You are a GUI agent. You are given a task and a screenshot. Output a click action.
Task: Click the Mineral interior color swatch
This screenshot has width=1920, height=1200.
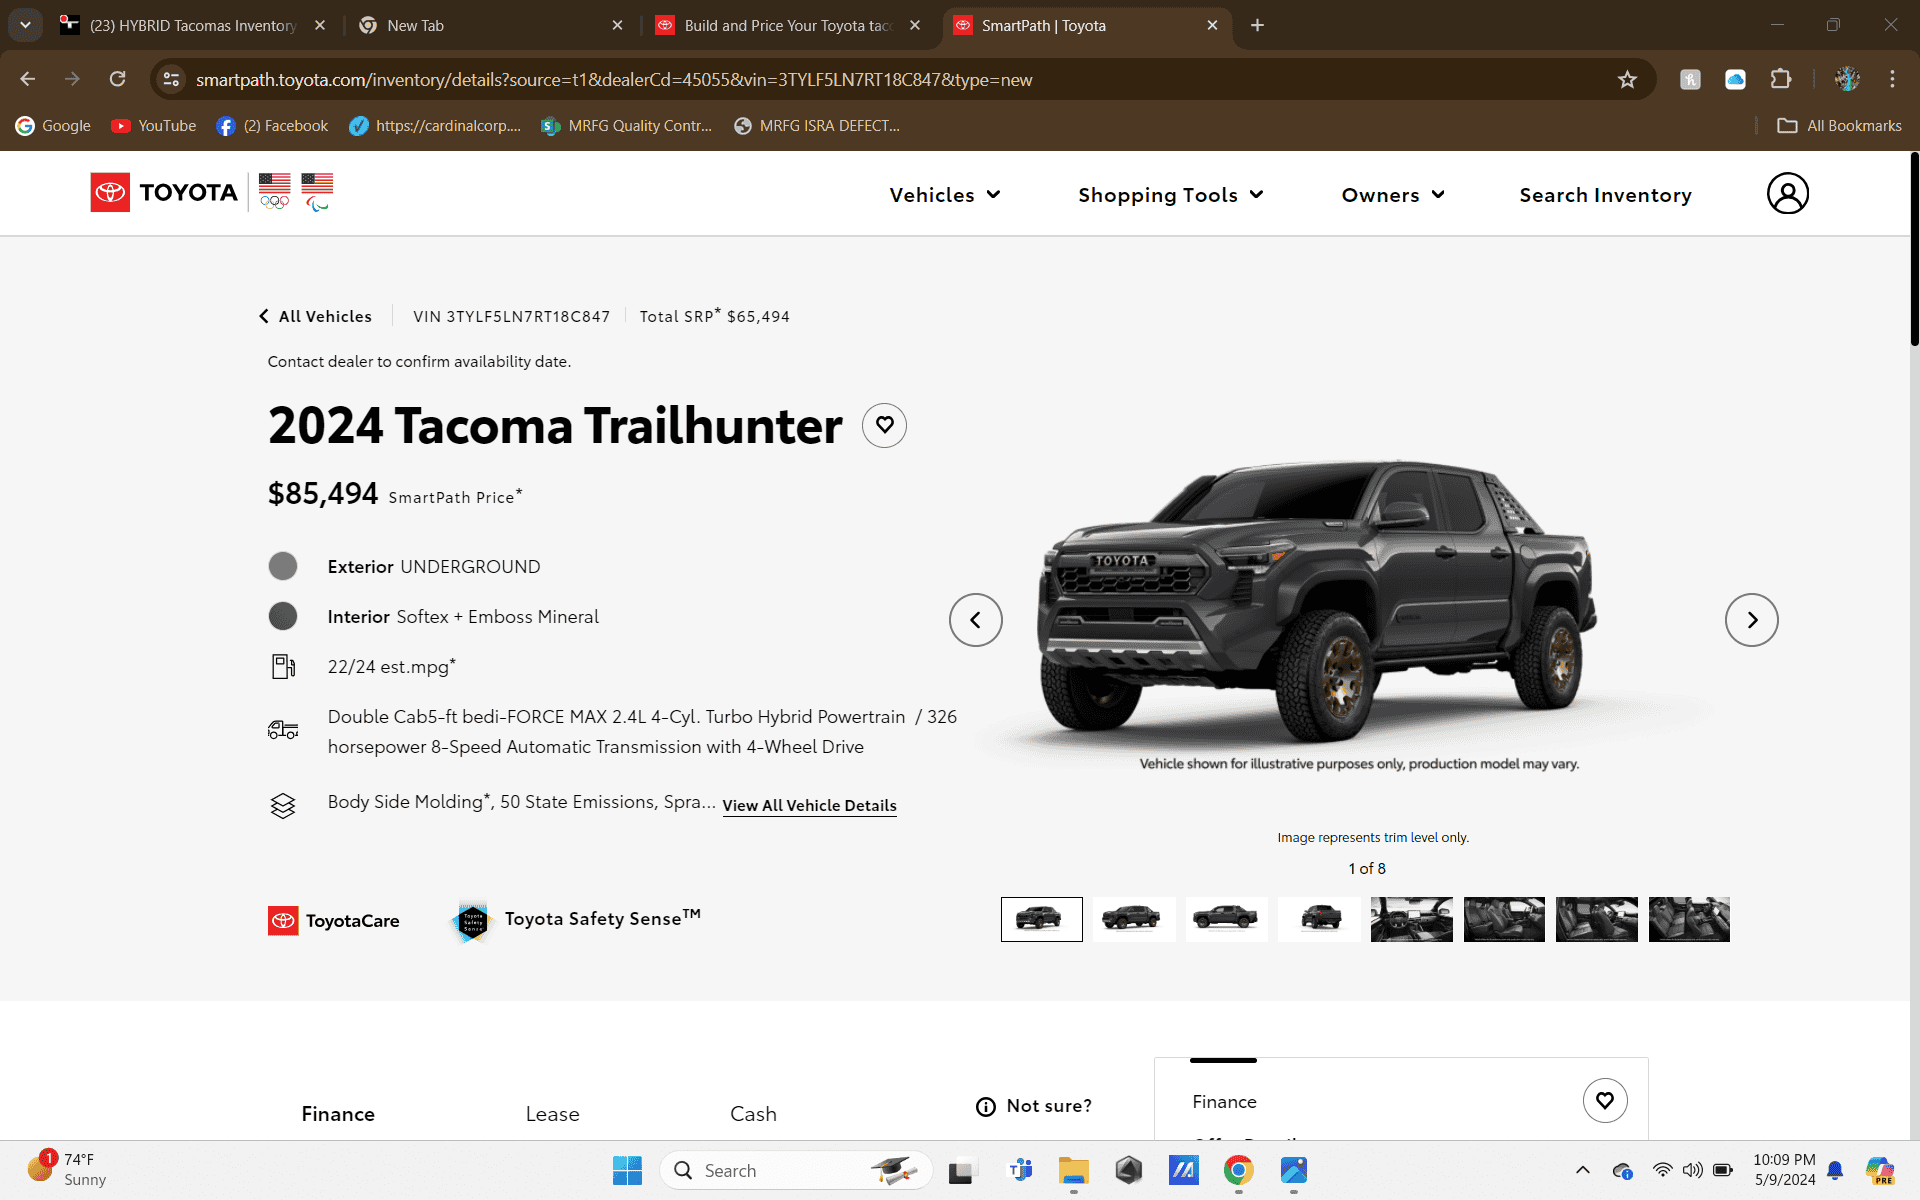tap(283, 616)
